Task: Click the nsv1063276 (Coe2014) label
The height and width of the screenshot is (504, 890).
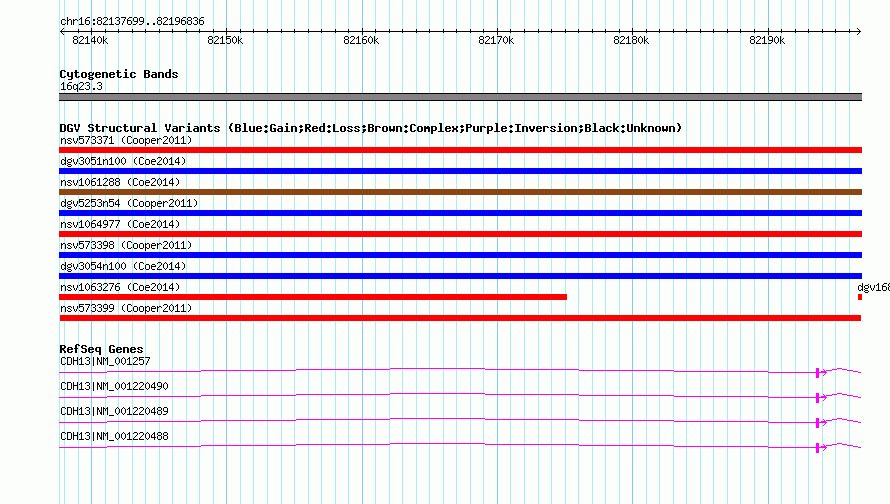Action: (120, 287)
